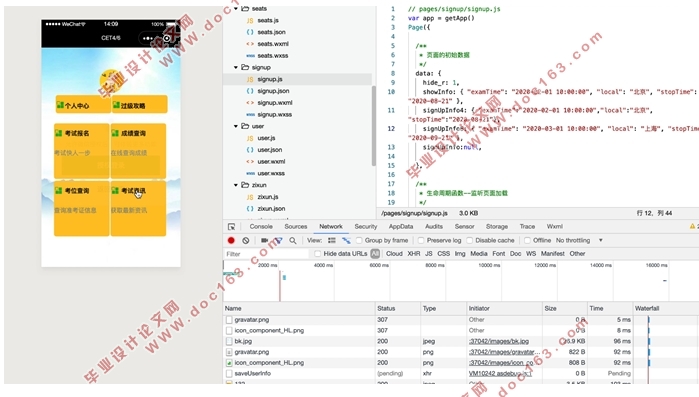Switch to the Wxml tab
This screenshot has height=397, width=699.
pyautogui.click(x=555, y=226)
